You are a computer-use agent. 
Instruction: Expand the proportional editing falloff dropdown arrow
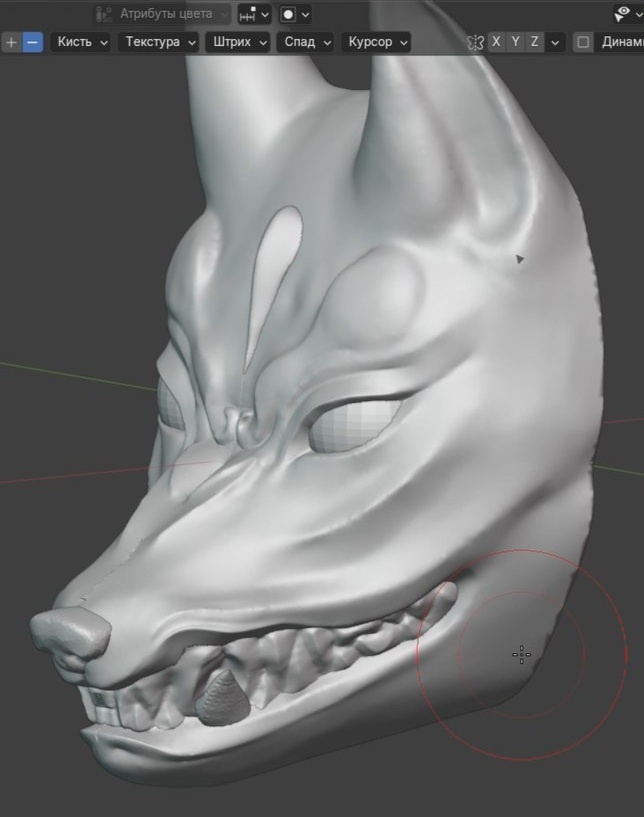point(306,15)
